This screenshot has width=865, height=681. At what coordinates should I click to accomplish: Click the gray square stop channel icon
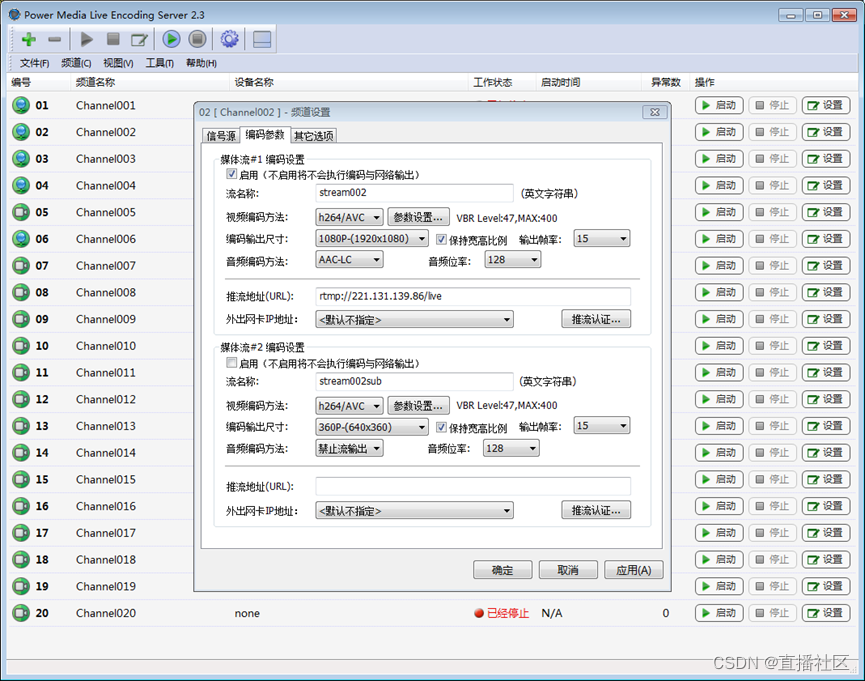click(x=113, y=39)
